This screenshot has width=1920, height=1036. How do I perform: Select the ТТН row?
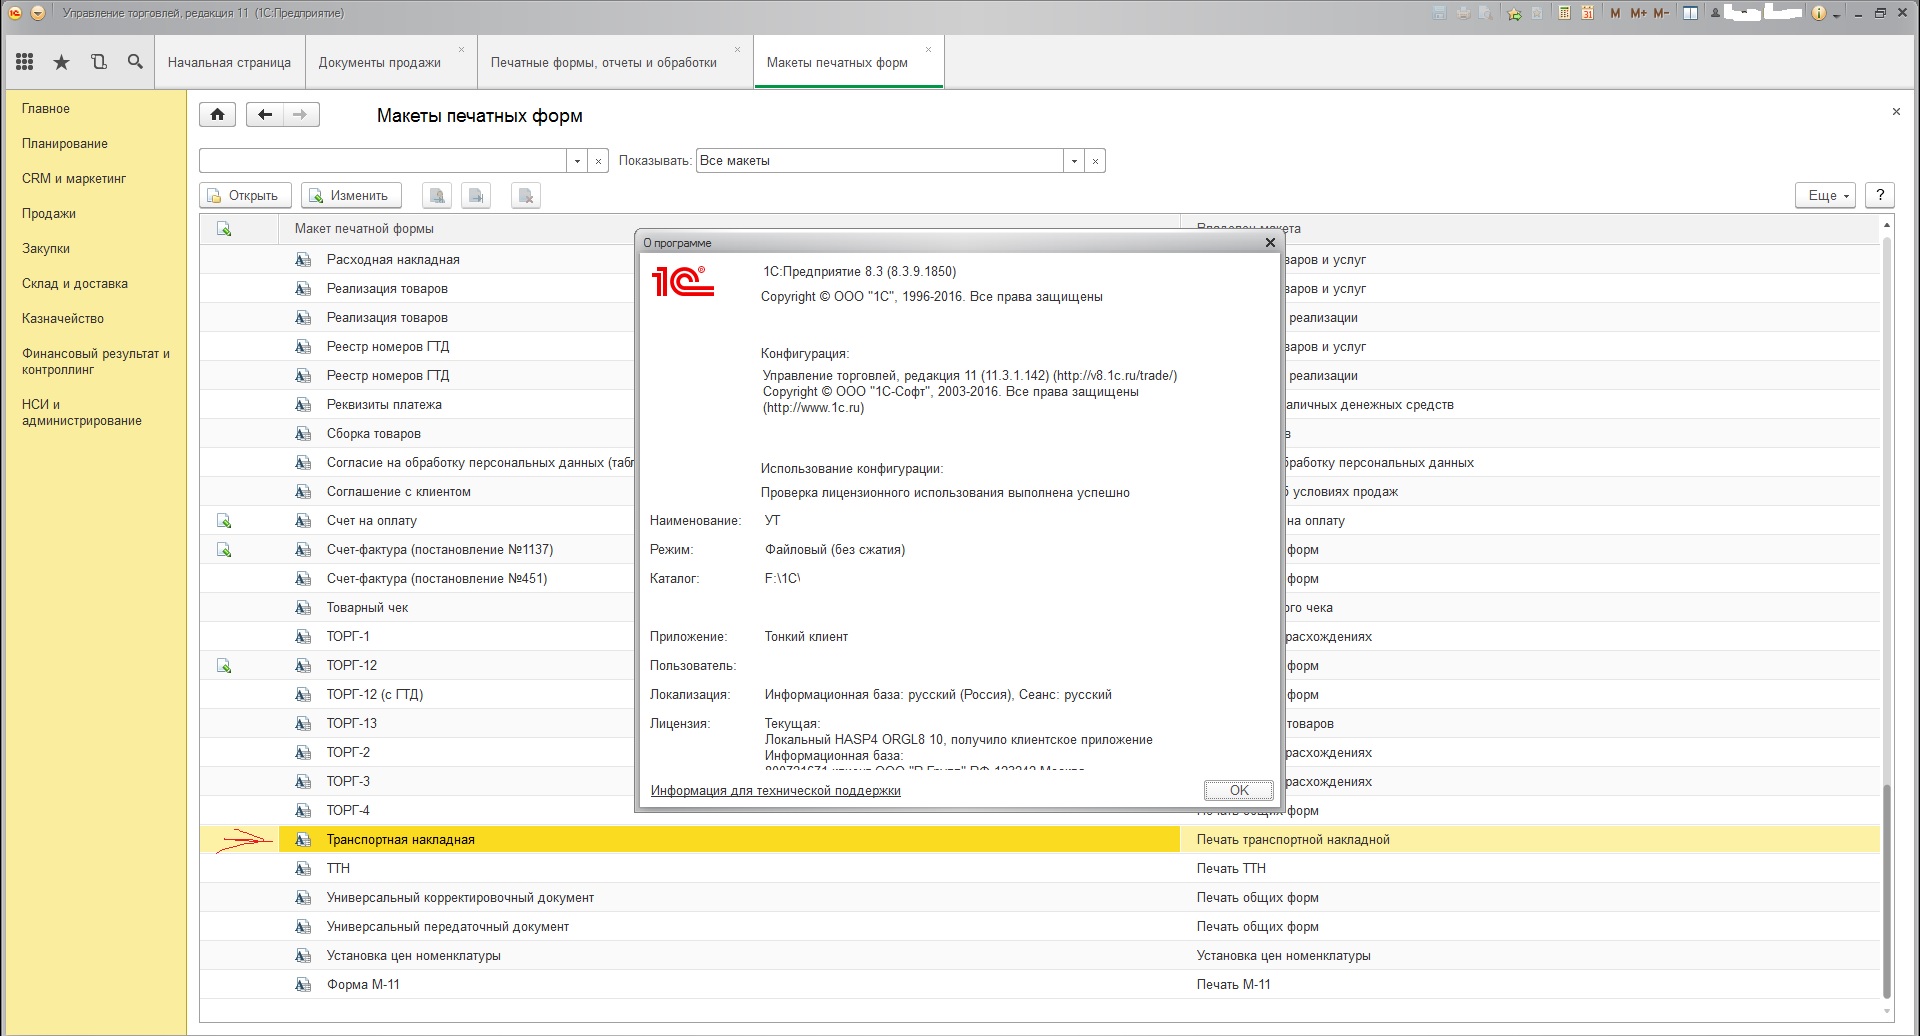[1040, 868]
